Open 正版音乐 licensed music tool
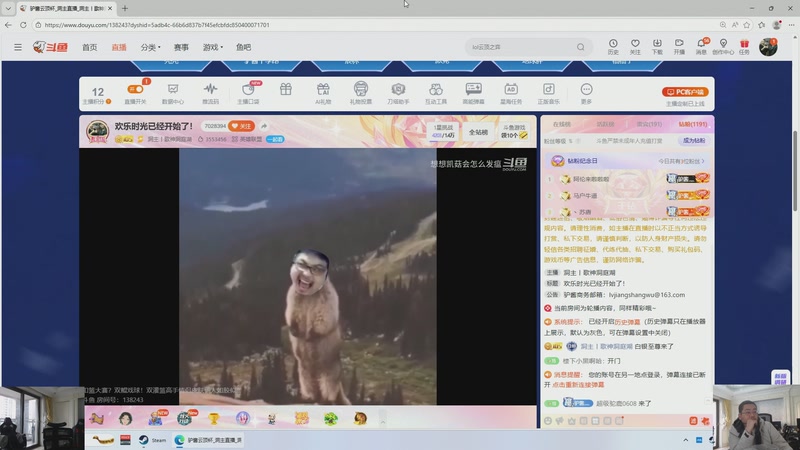 tap(548, 93)
